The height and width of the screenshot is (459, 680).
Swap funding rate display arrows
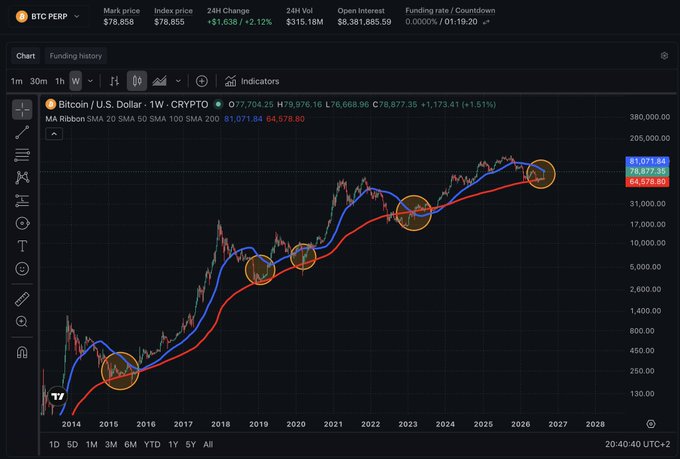point(487,22)
